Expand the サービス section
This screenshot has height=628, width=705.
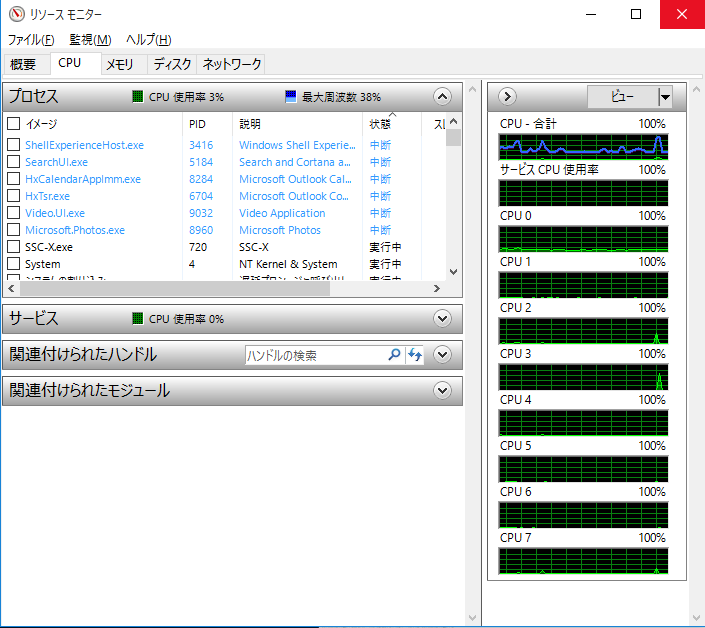[443, 319]
